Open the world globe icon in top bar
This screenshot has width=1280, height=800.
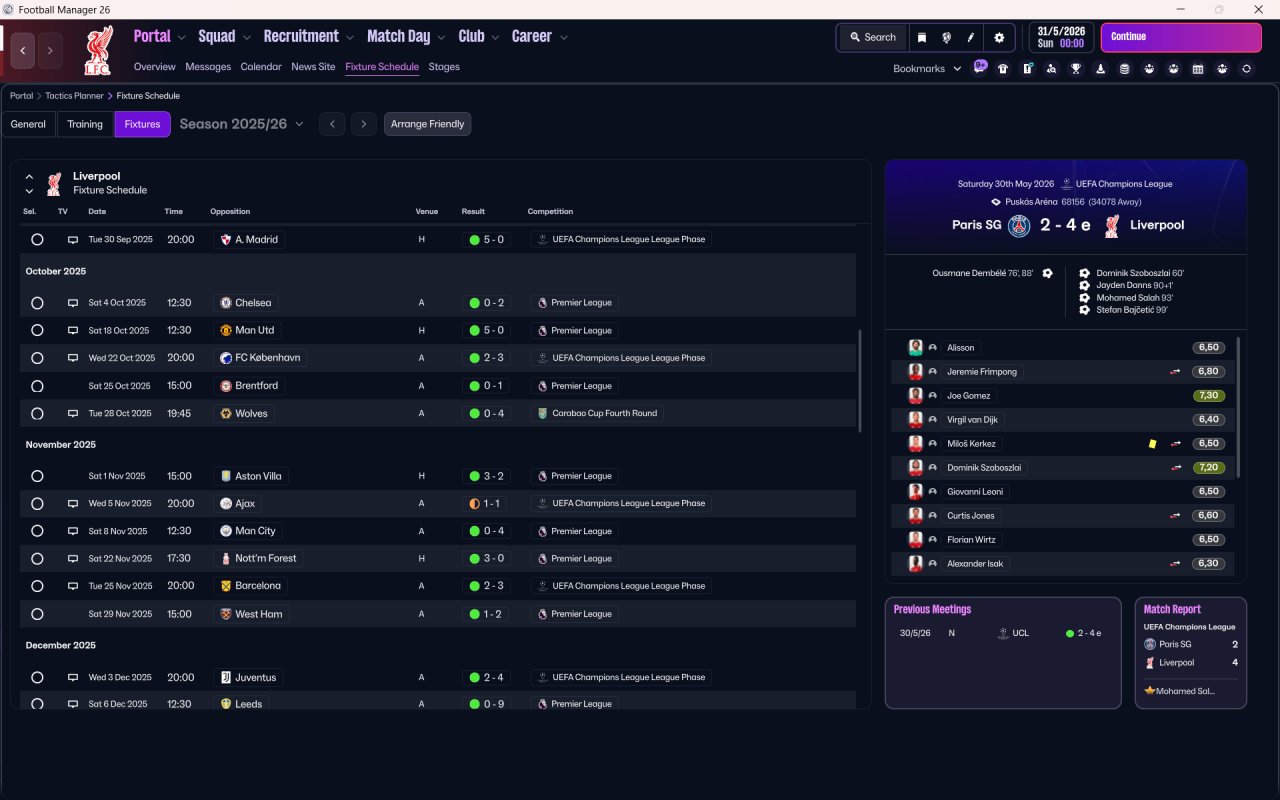pyautogui.click(x=946, y=37)
